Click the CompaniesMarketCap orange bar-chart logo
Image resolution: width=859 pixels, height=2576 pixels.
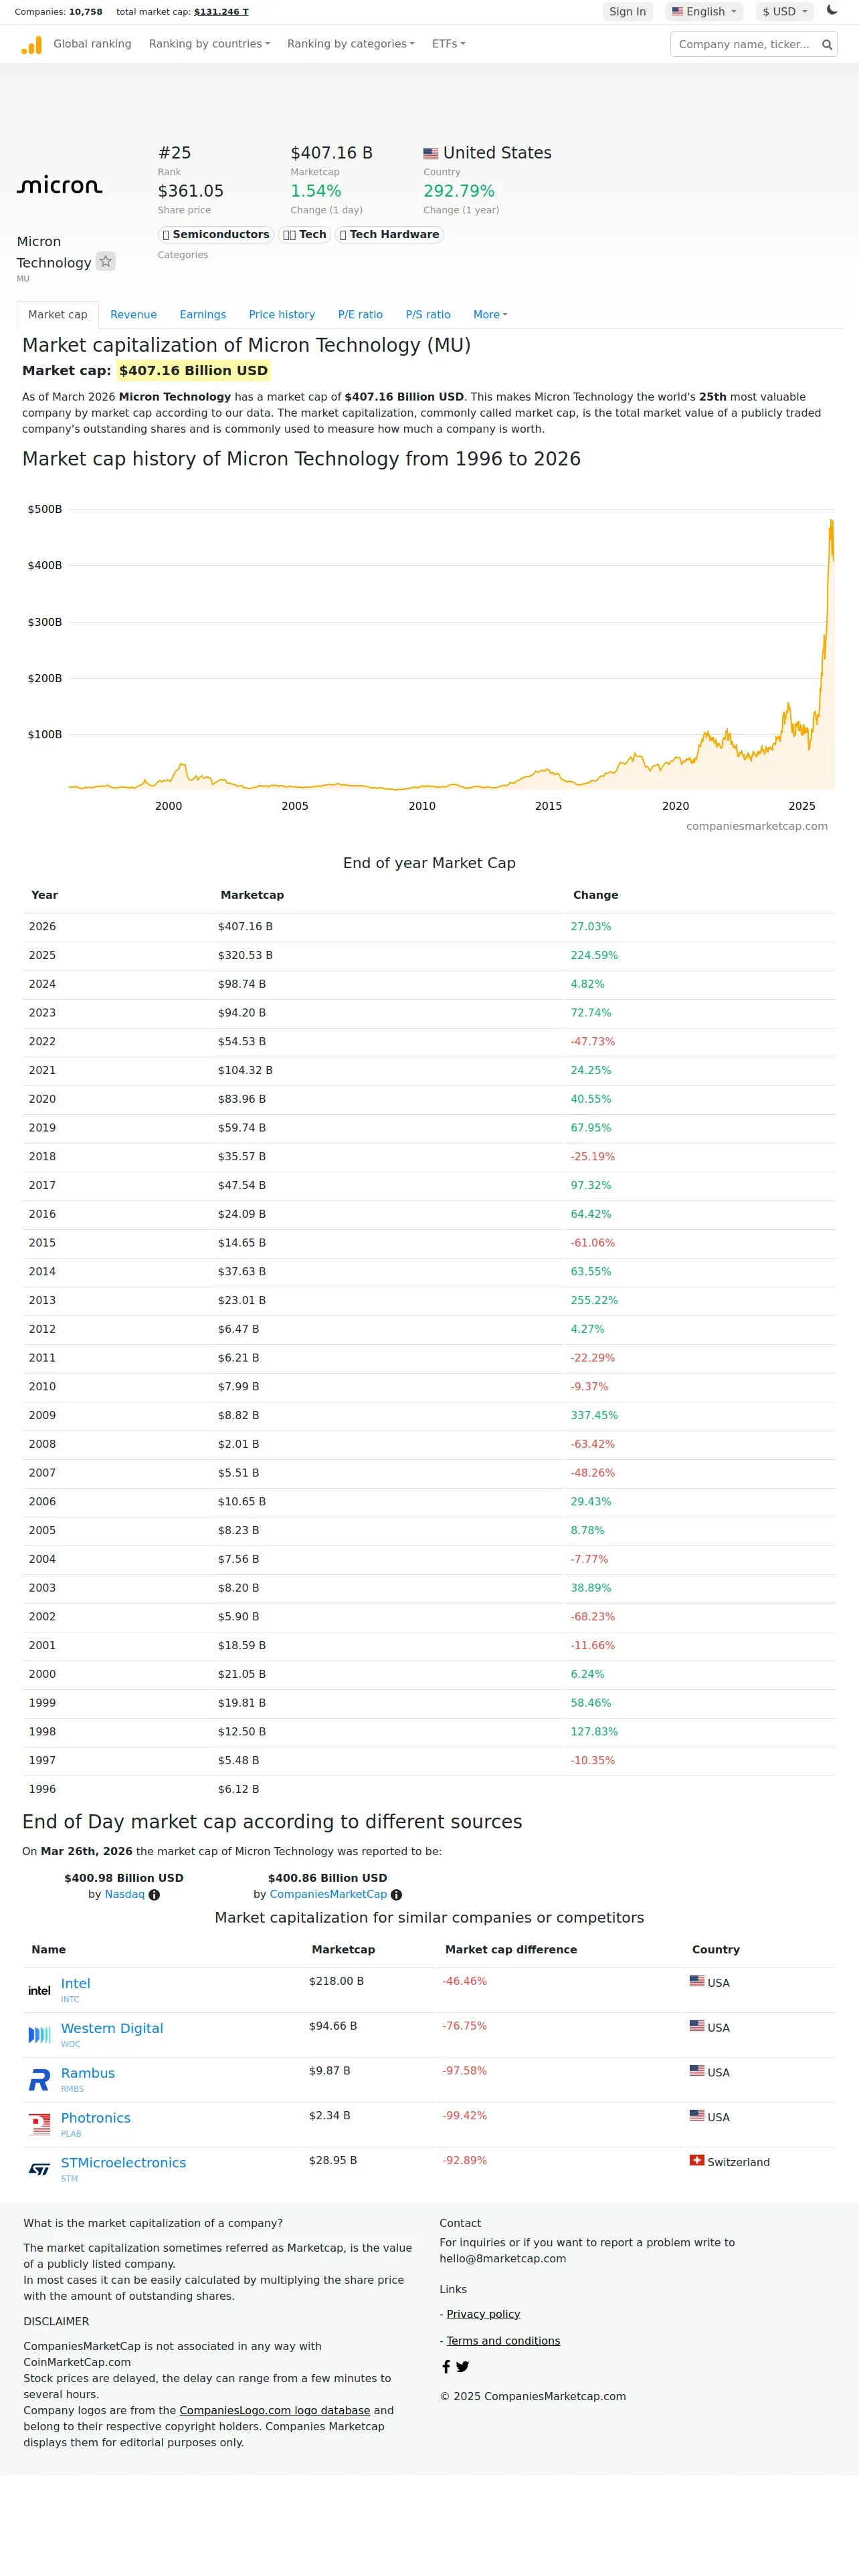31,45
